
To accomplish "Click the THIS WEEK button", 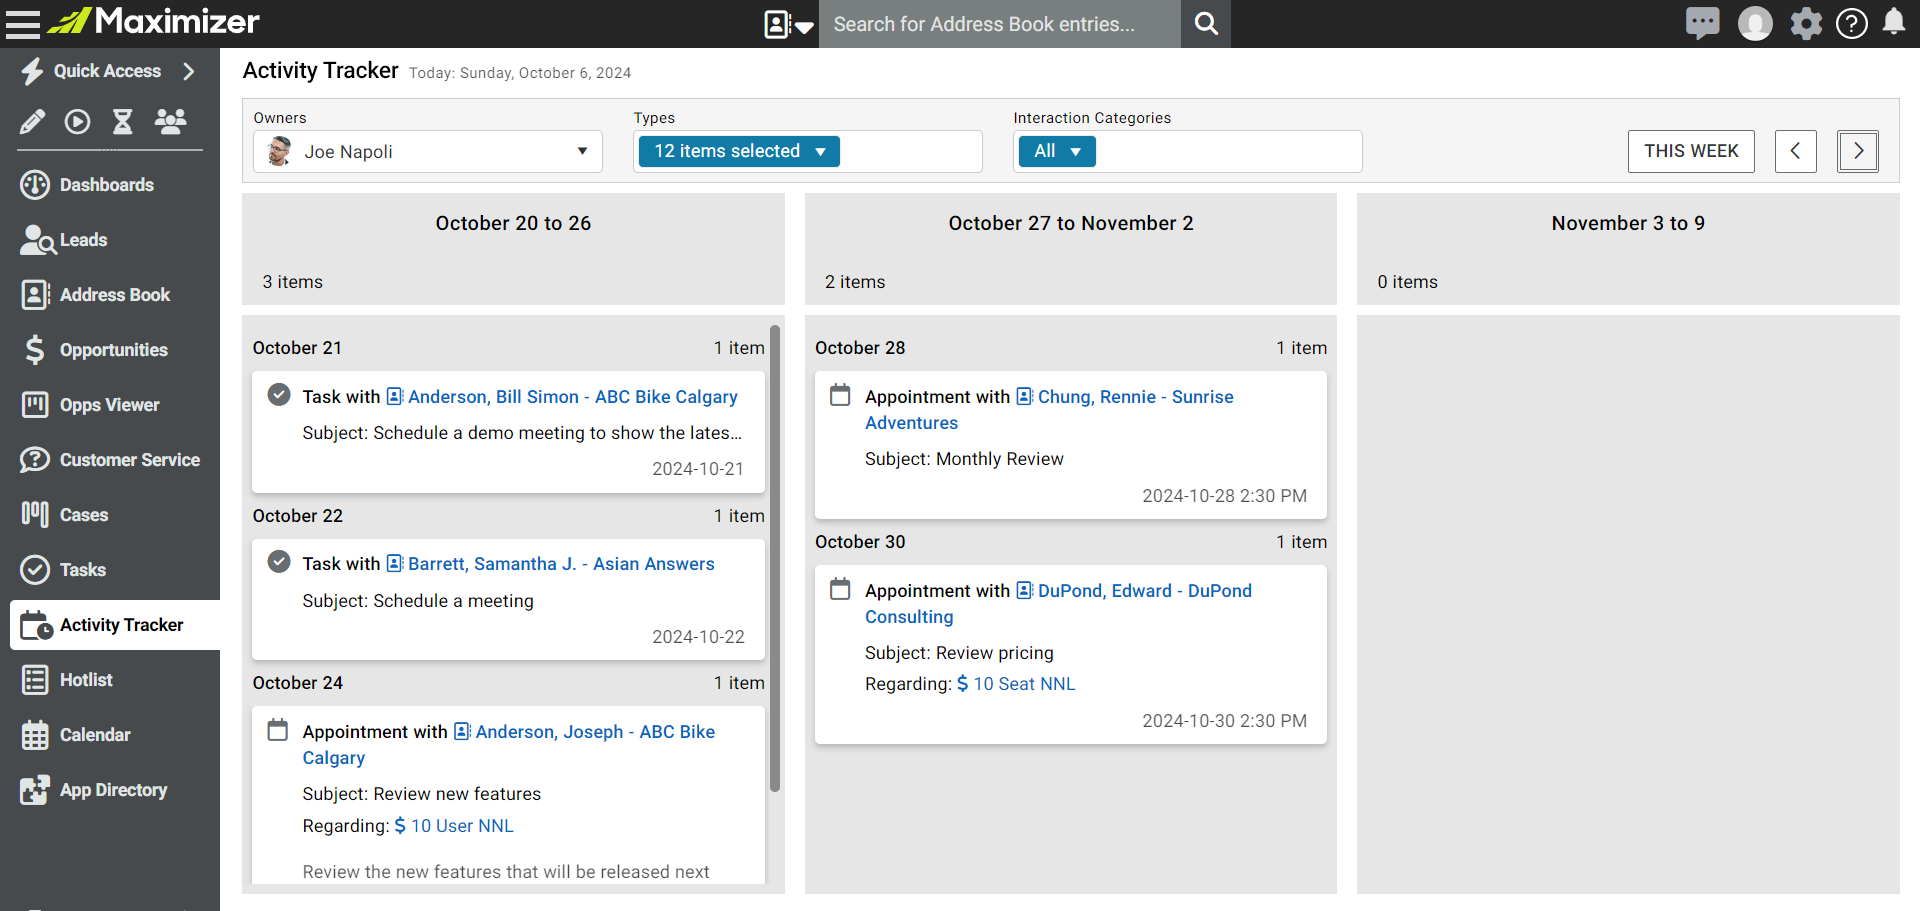I will pos(1691,151).
